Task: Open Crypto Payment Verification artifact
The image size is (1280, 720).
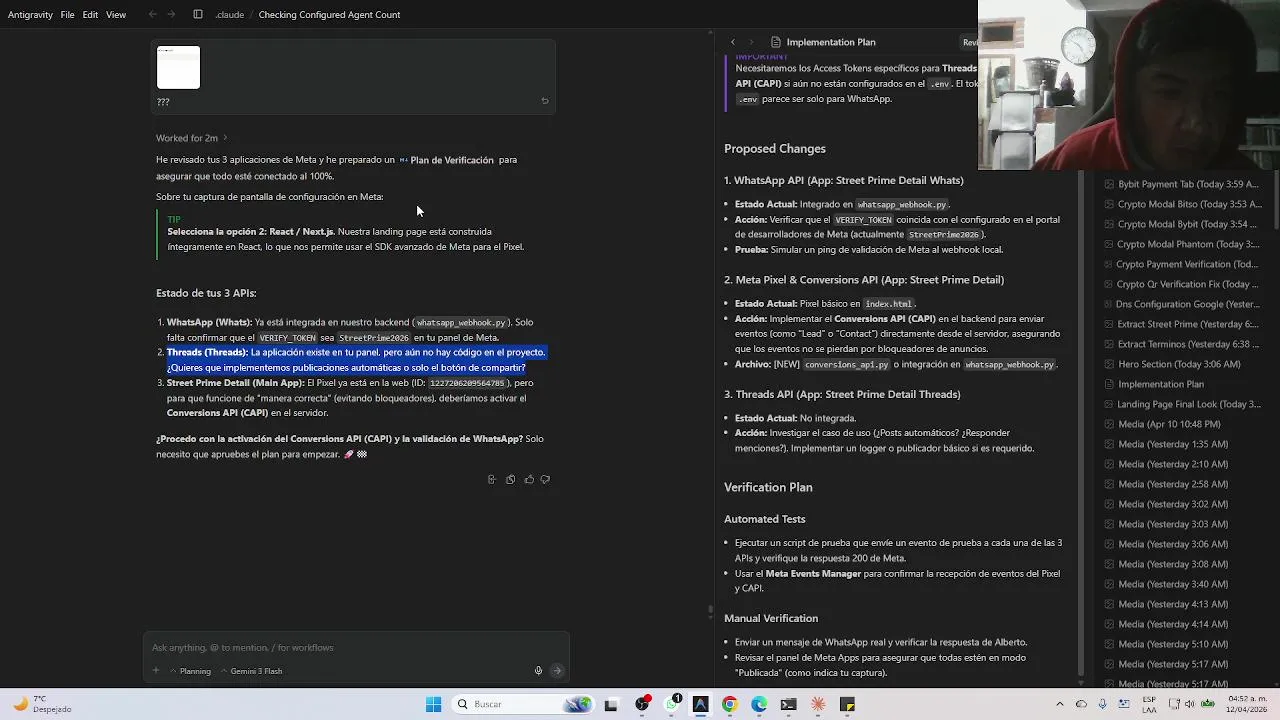Action: [x=1181, y=264]
